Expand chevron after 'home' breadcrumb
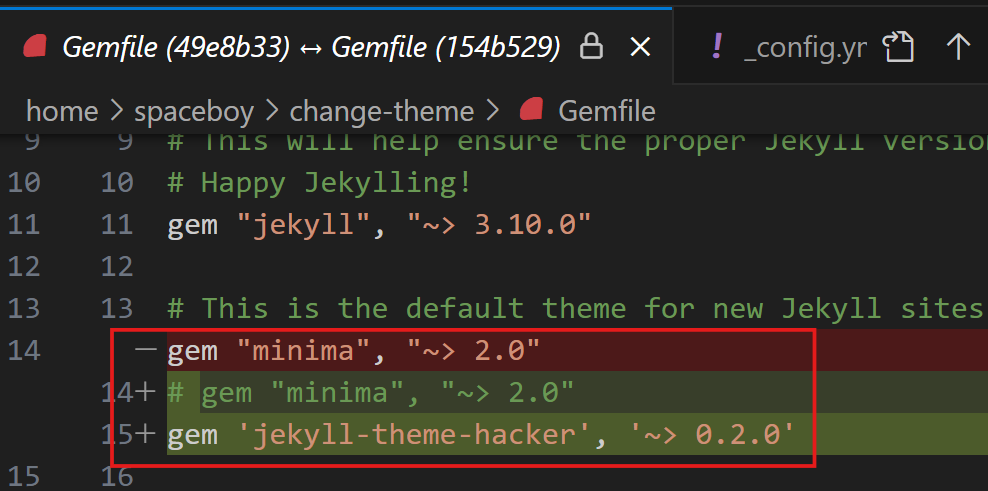The height and width of the screenshot is (491, 988). click(x=117, y=112)
